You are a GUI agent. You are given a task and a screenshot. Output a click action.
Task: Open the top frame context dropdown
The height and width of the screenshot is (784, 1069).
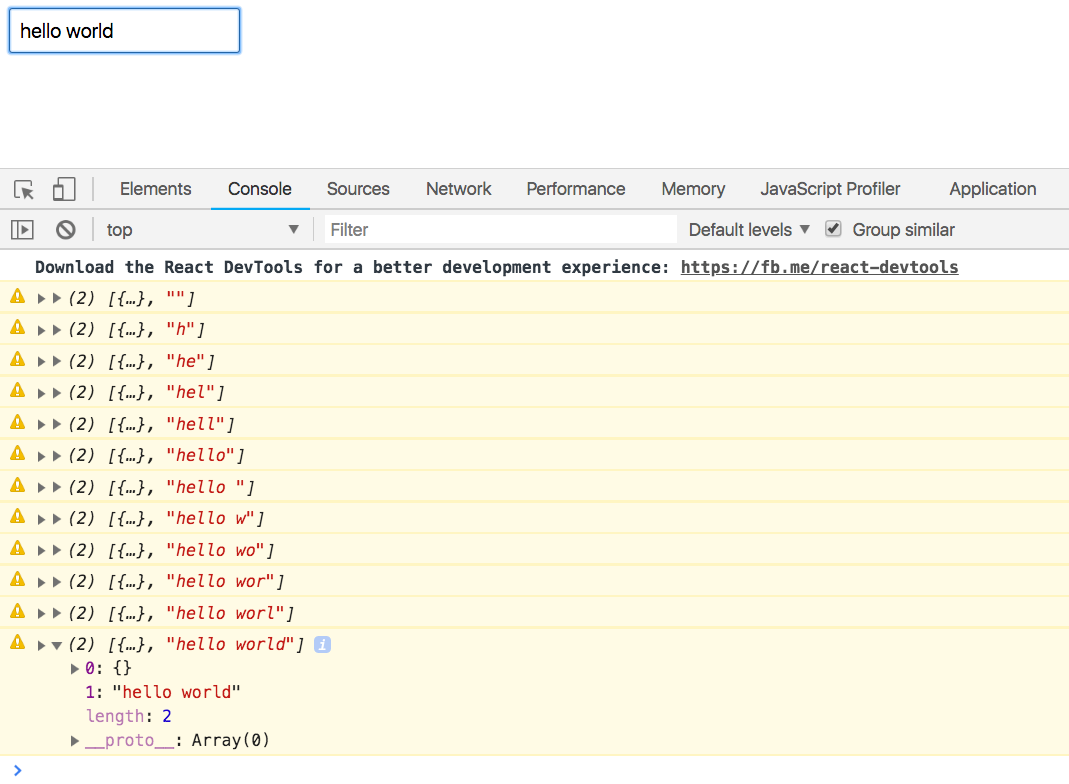200,229
